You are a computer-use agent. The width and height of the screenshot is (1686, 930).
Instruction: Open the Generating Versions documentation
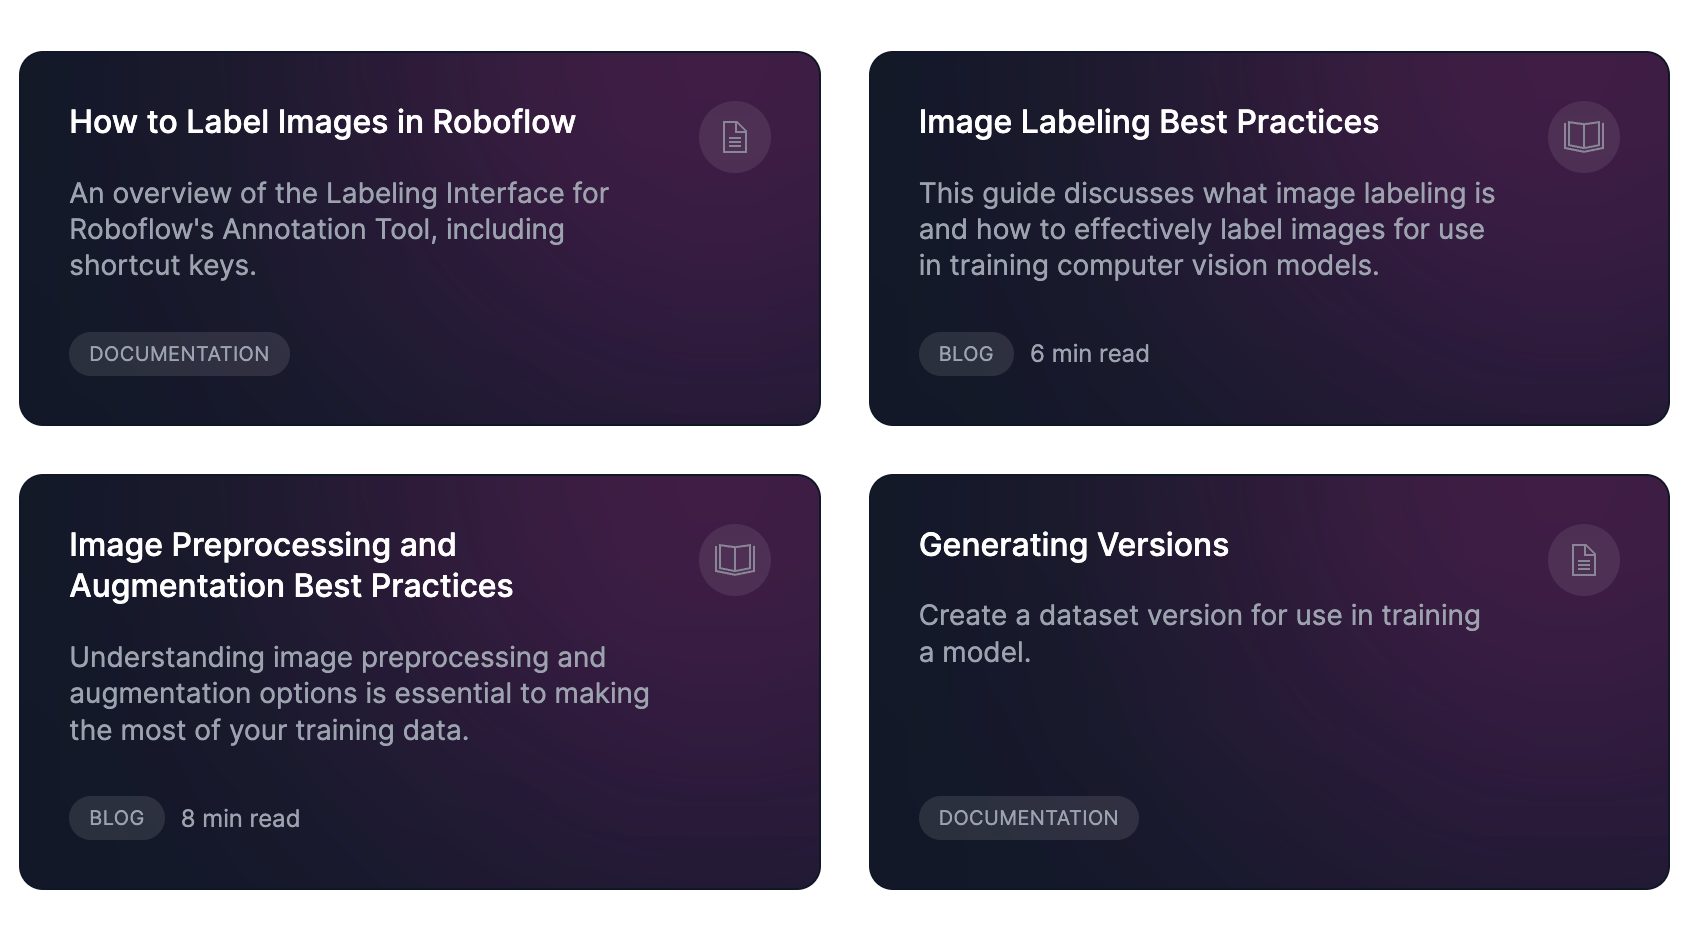click(x=1074, y=545)
